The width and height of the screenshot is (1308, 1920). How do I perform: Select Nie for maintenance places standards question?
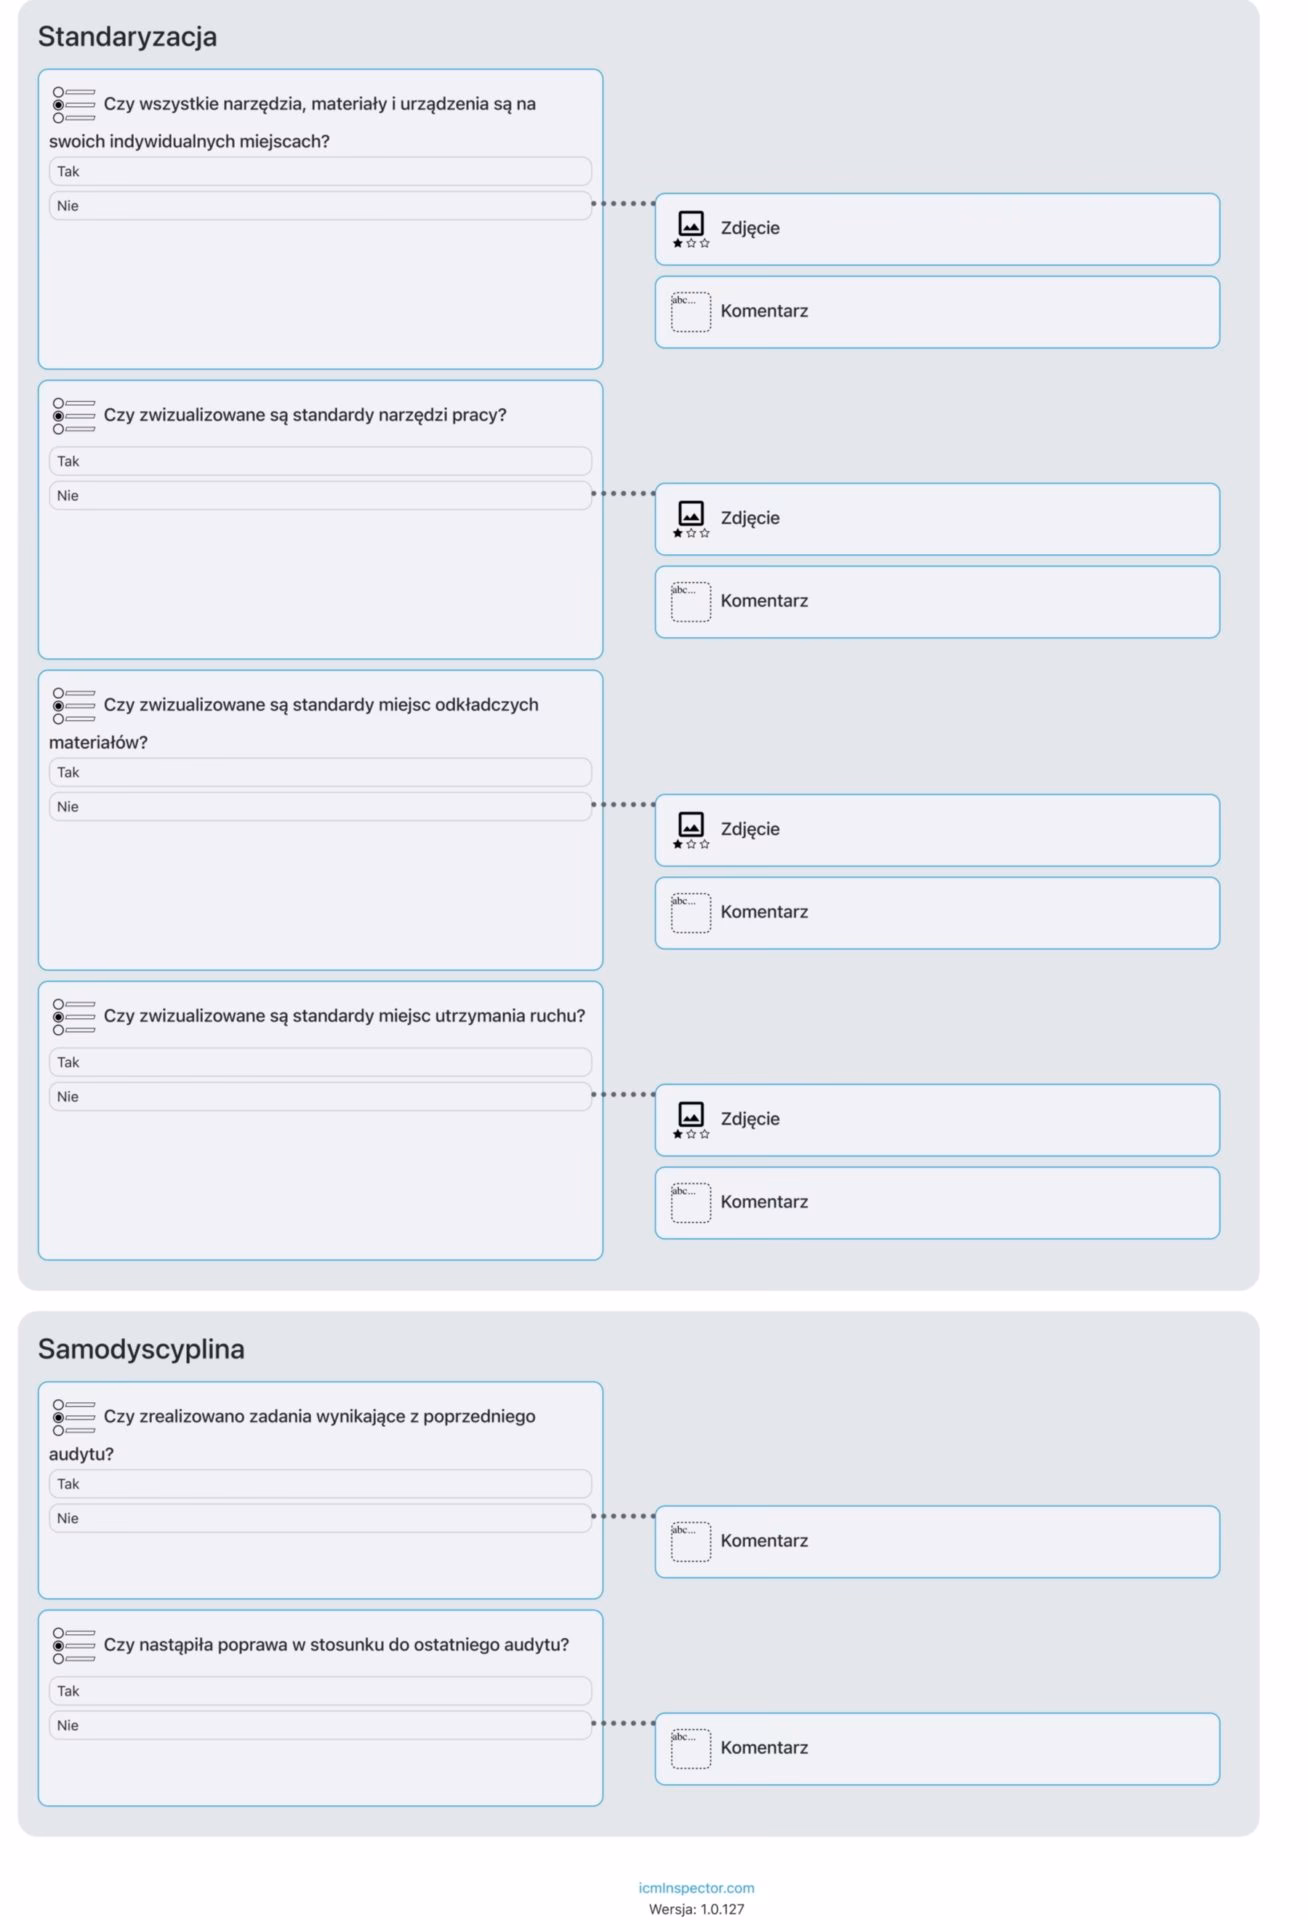point(320,1097)
